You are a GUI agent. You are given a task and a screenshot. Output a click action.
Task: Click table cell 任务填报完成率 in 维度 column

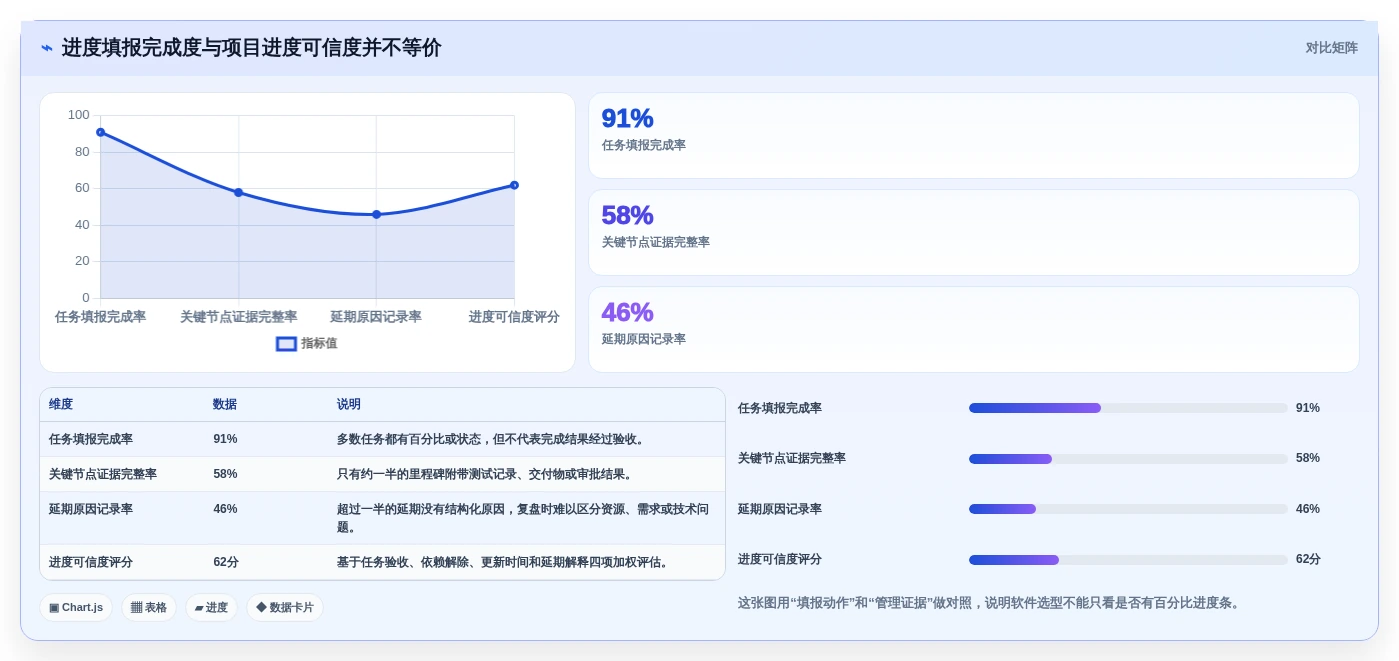(x=91, y=439)
